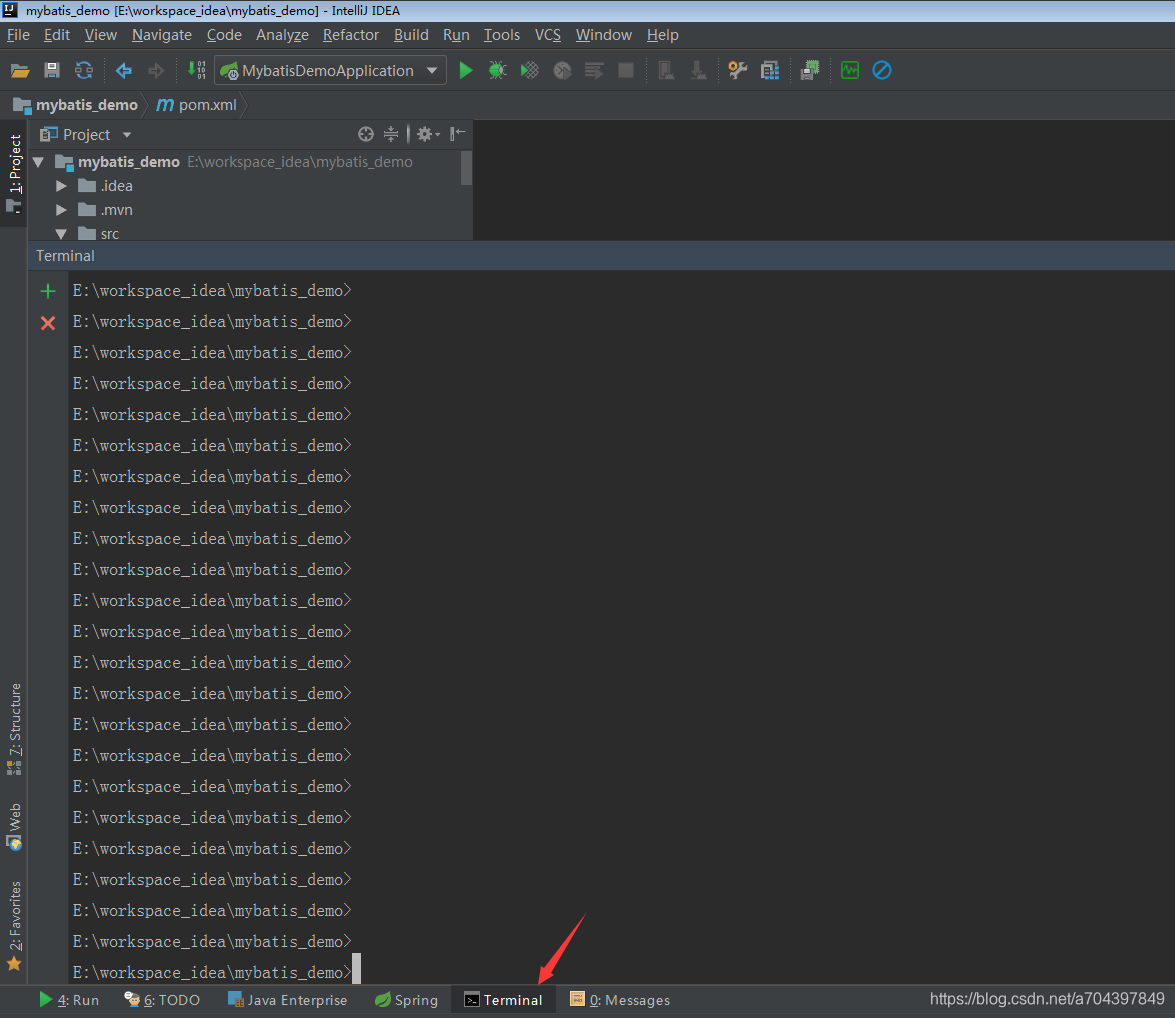
Task: Collapse the mybatis_demo root tree node
Action: click(38, 162)
